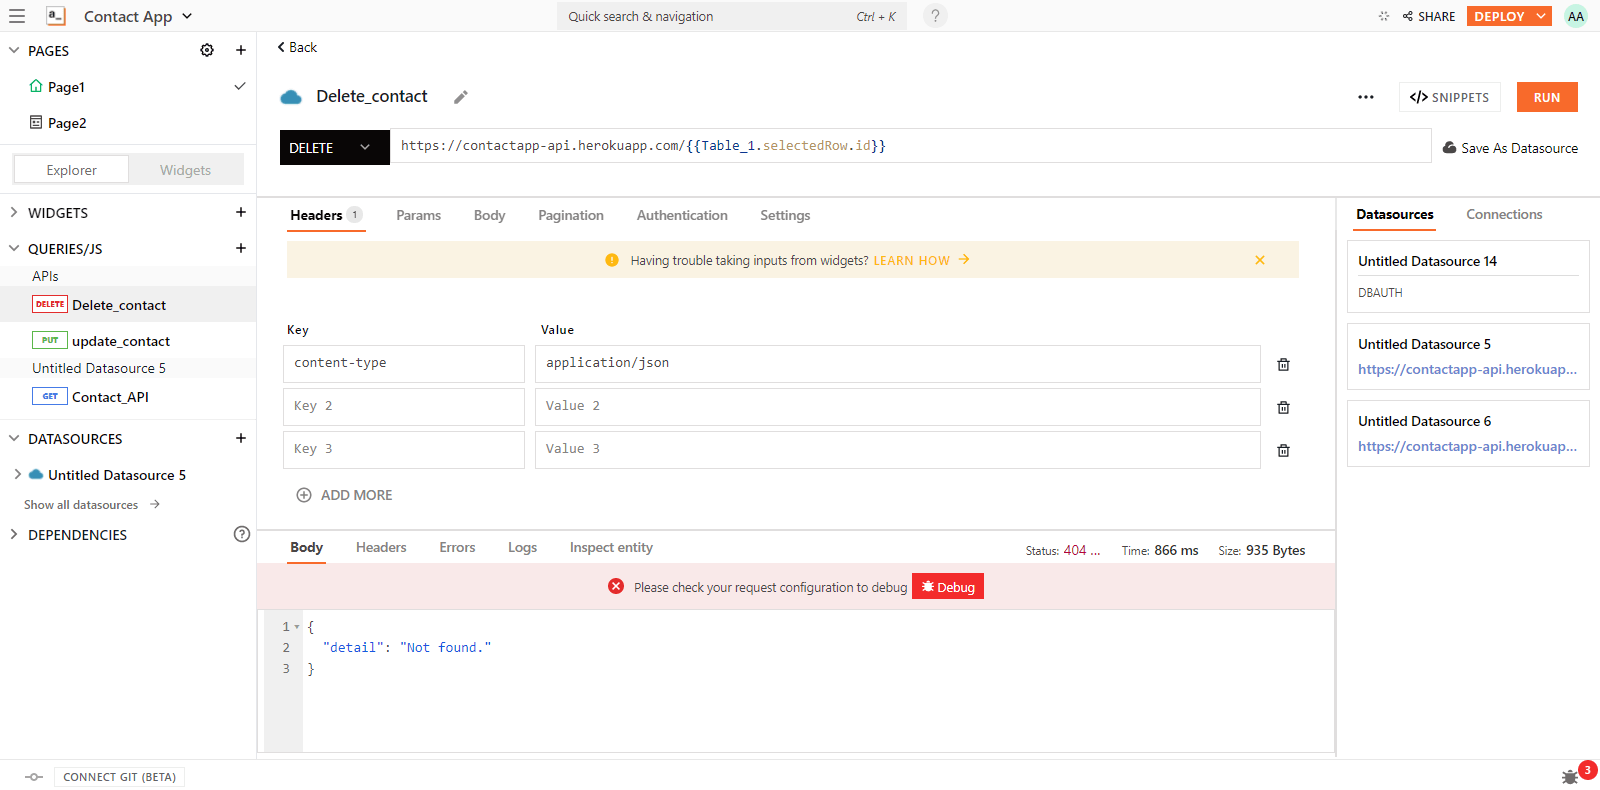The image size is (1600, 790).
Task: Expand Untitled Datasource 5 in datasources tree
Action: (17, 475)
